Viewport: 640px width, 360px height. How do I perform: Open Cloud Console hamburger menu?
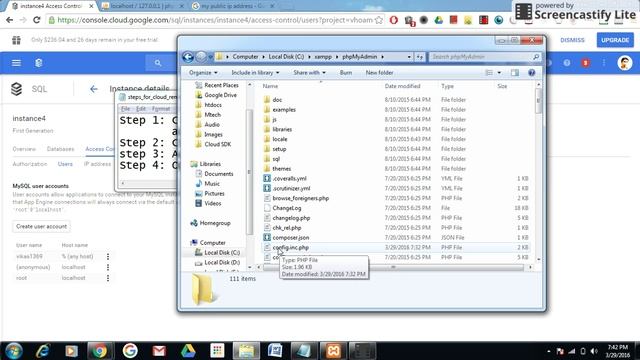pos(16,63)
